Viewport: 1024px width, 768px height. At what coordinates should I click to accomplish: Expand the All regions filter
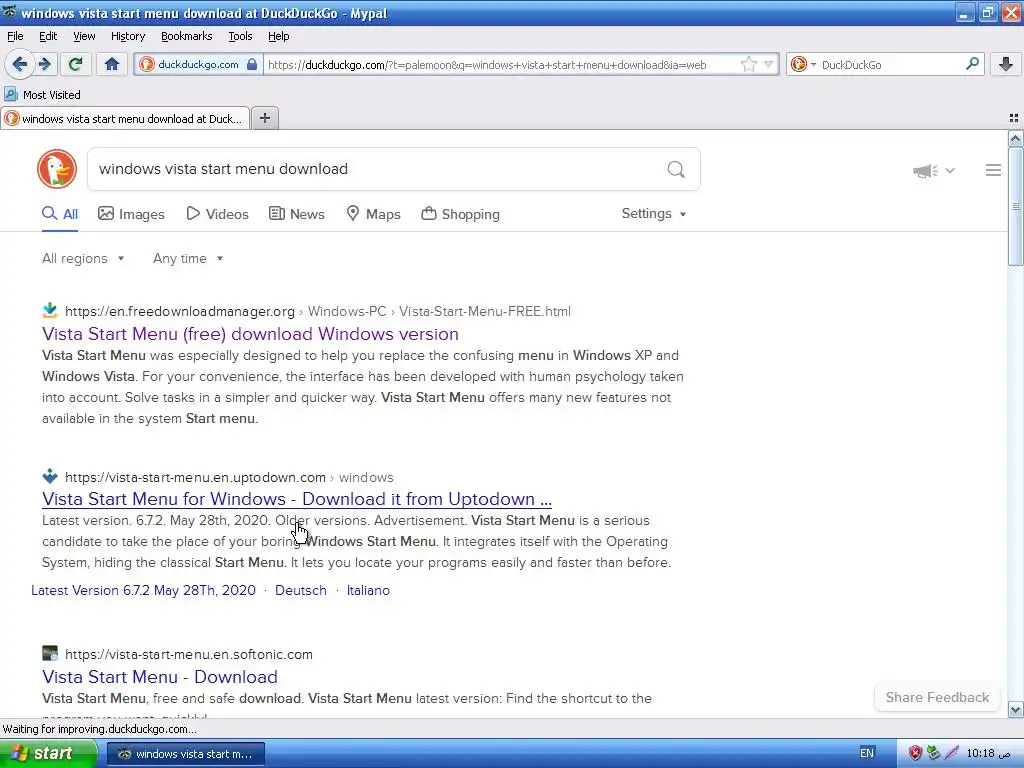83,259
